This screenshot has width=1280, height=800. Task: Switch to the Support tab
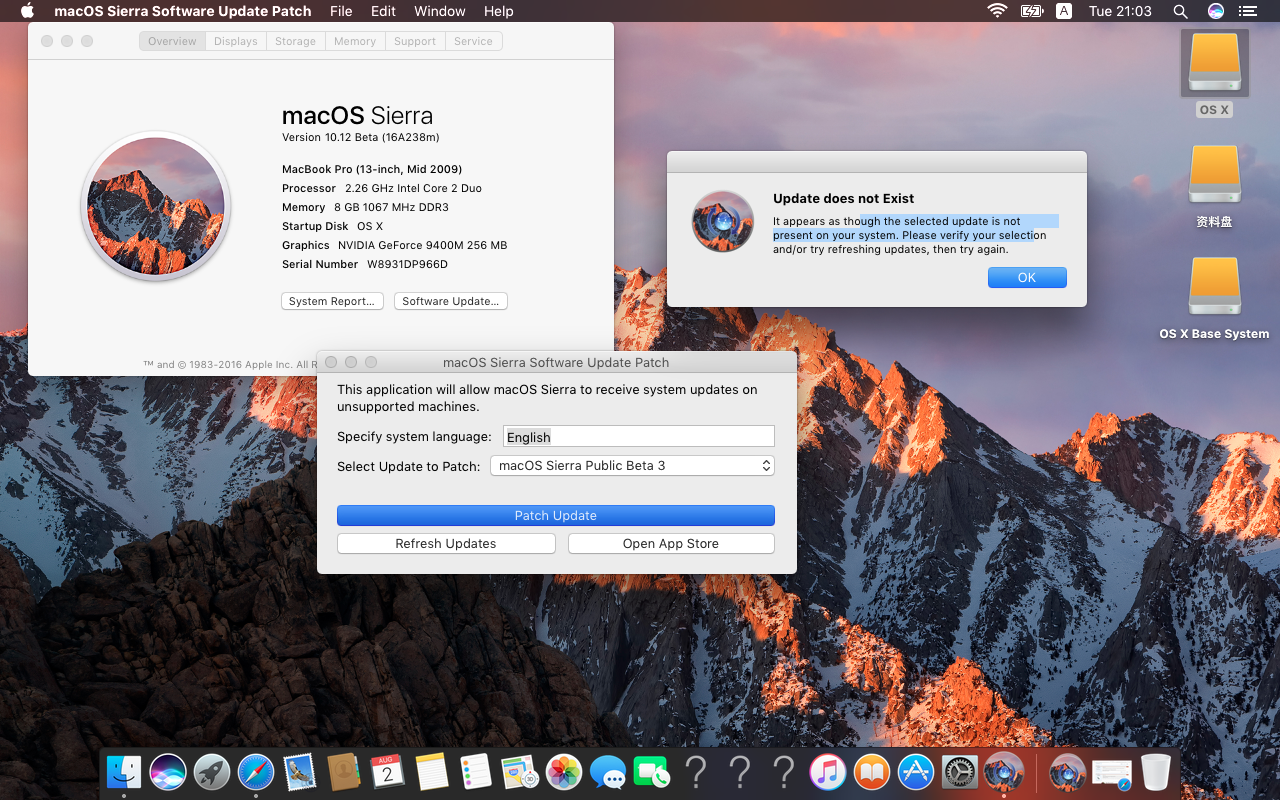coord(415,41)
